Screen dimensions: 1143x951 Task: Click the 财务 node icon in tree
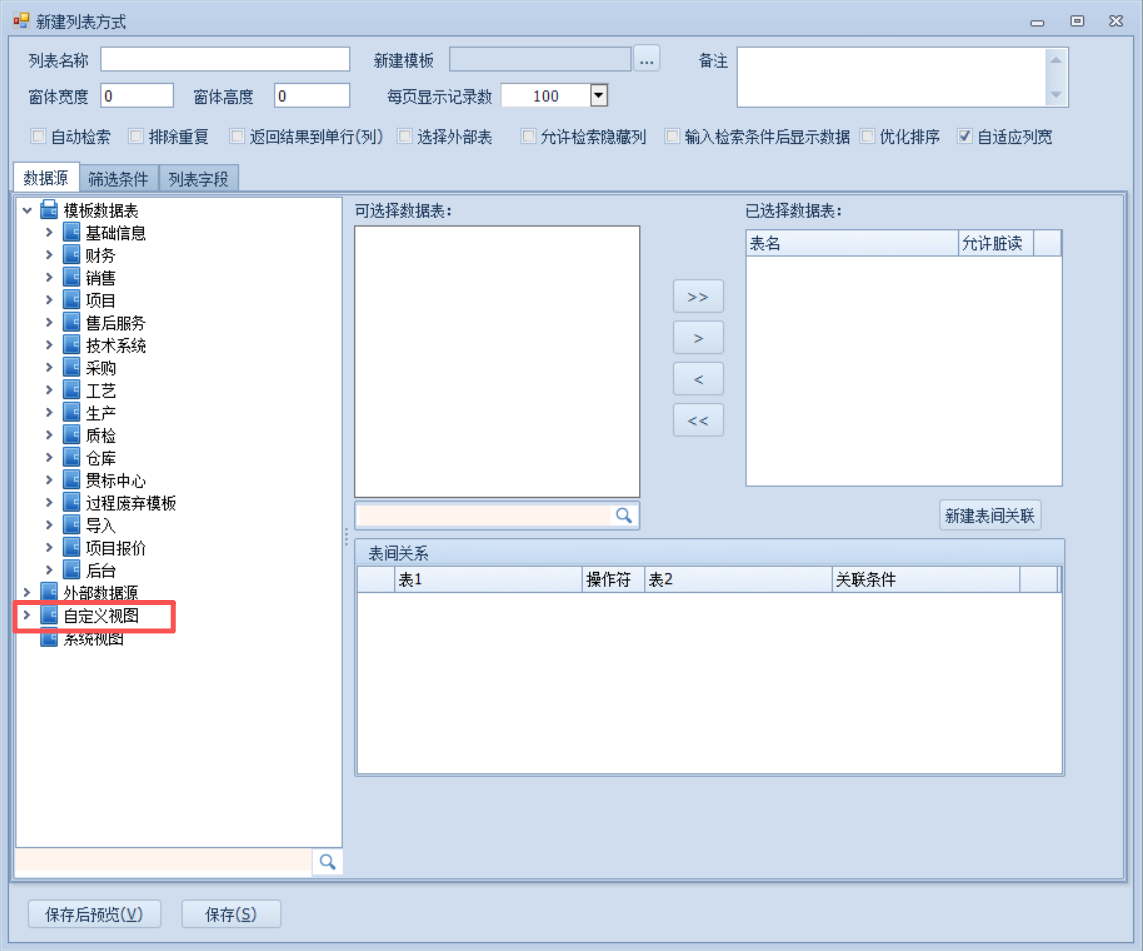pos(71,255)
